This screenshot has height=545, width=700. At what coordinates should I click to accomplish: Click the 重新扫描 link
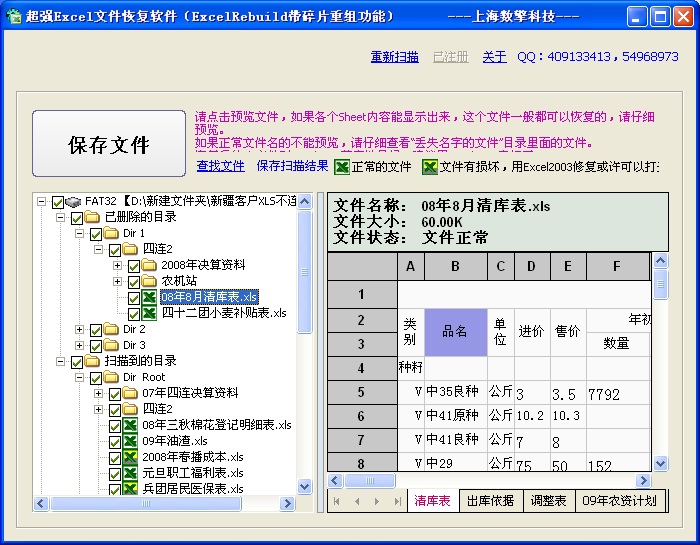pyautogui.click(x=394, y=57)
